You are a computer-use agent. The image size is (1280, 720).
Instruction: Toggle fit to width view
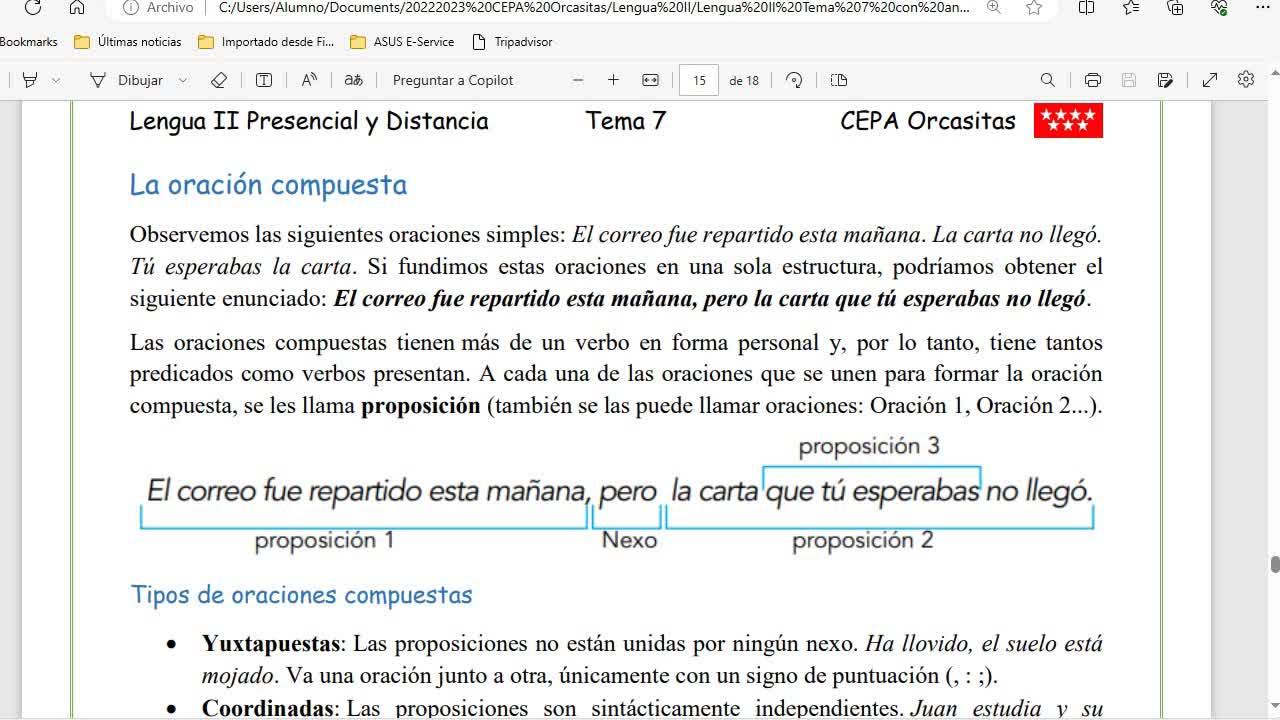pos(650,80)
